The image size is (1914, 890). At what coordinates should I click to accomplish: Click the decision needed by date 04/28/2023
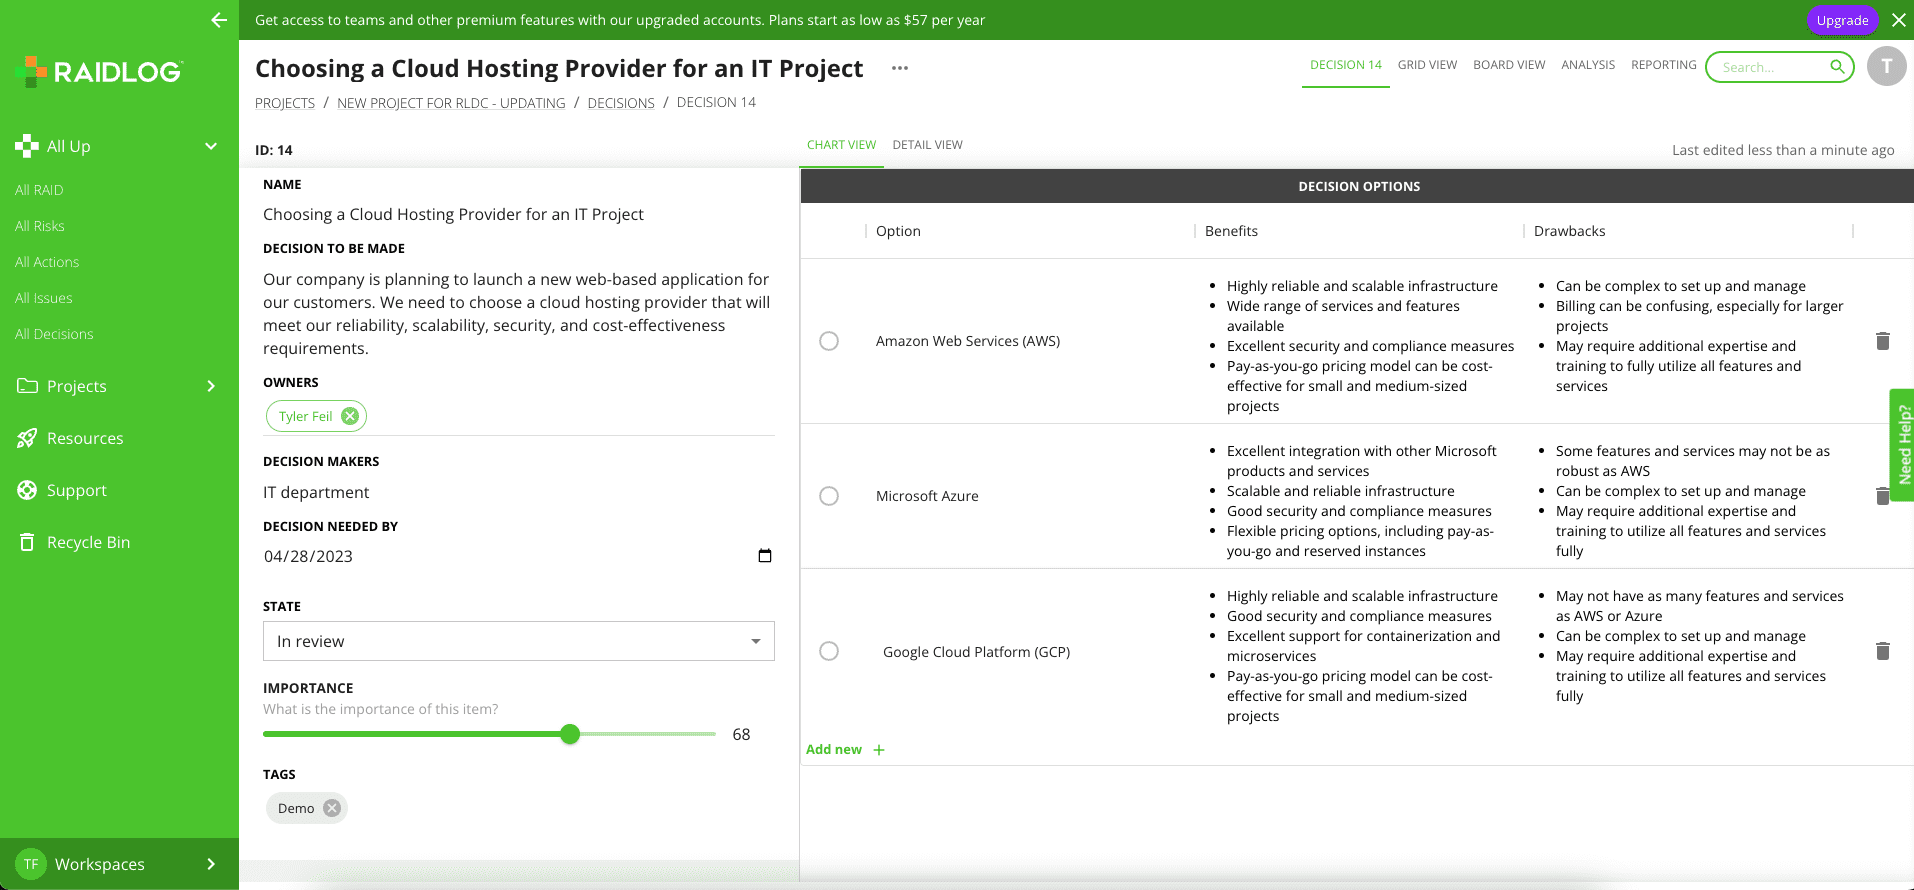[308, 556]
